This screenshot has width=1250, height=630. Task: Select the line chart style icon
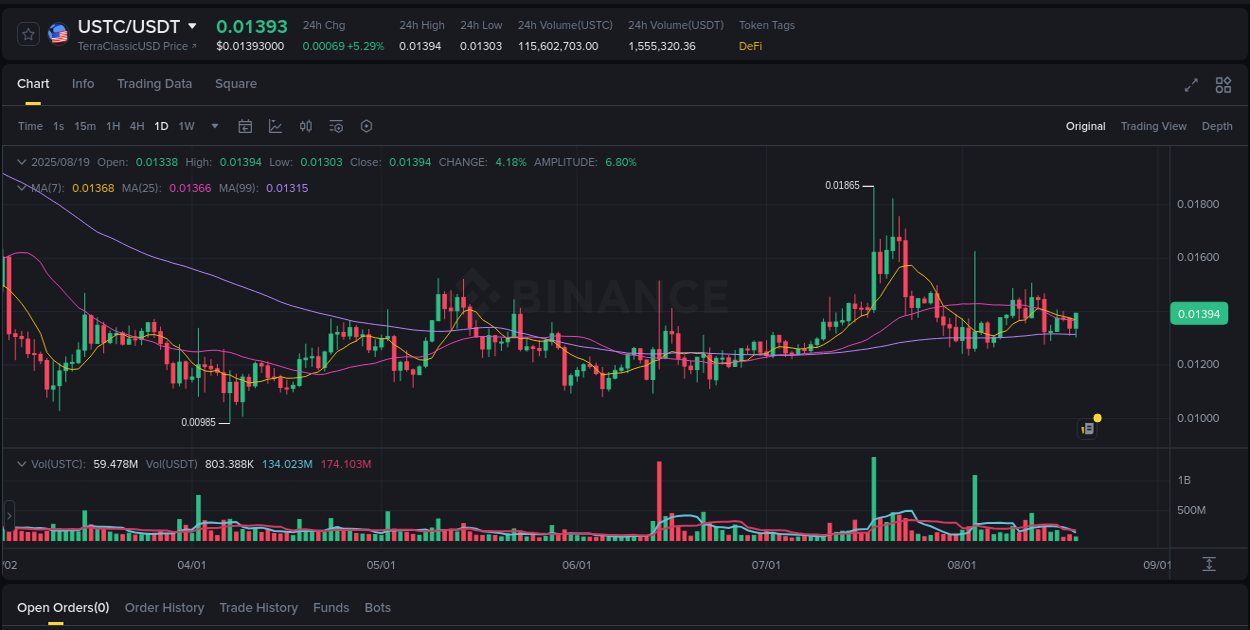[x=275, y=126]
